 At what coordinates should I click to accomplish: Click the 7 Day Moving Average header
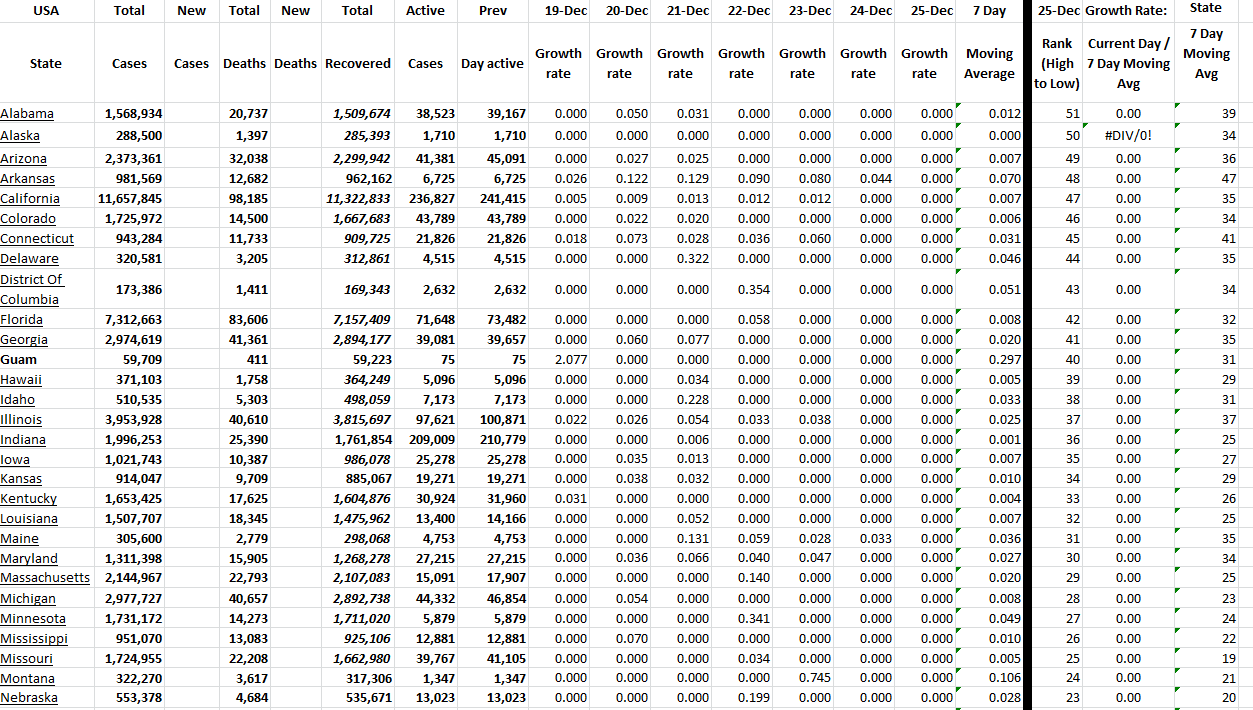[988, 63]
